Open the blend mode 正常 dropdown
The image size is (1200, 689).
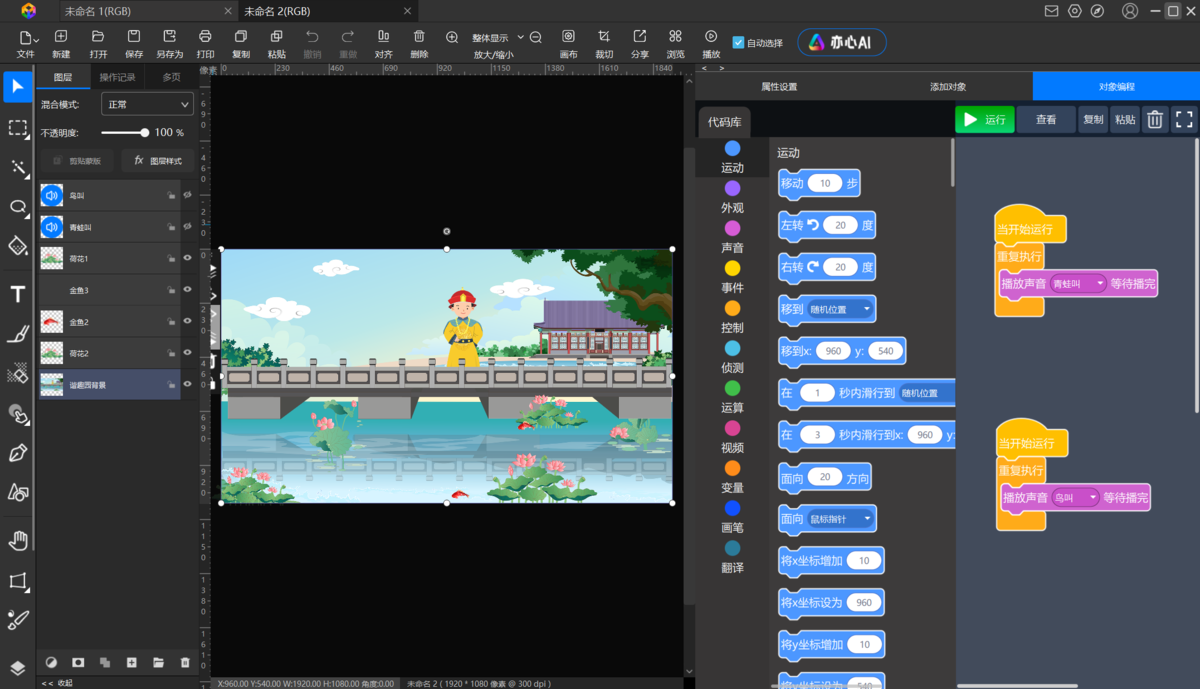click(147, 104)
